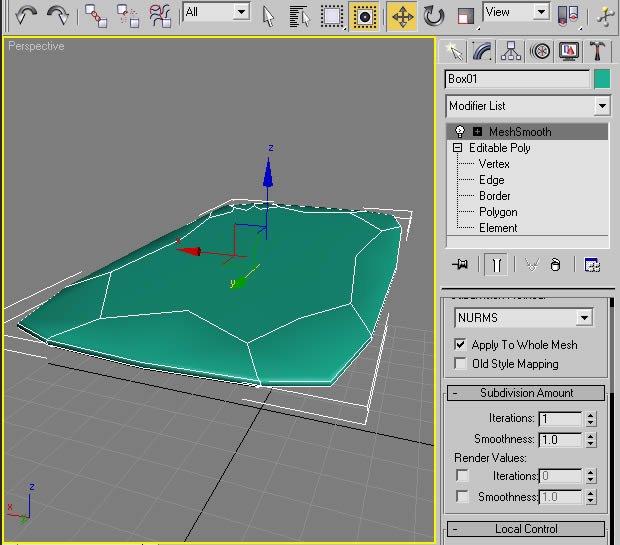Select the Select and Link tool

click(x=96, y=16)
